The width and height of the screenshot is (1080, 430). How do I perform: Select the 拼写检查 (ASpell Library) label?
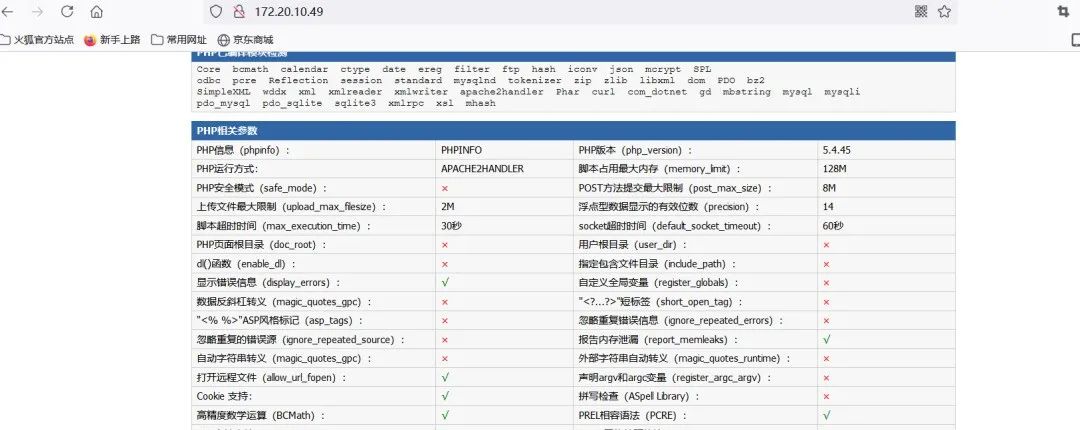(639, 396)
